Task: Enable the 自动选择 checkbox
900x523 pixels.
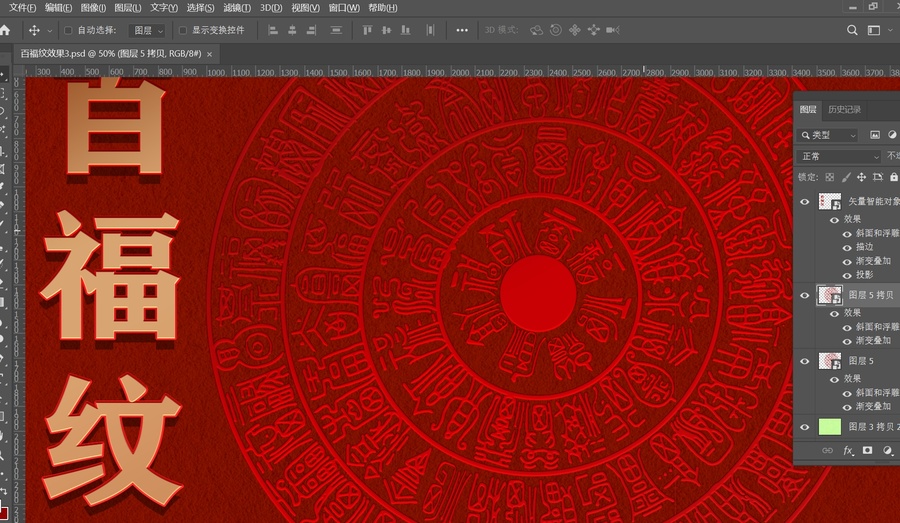Action: point(68,30)
